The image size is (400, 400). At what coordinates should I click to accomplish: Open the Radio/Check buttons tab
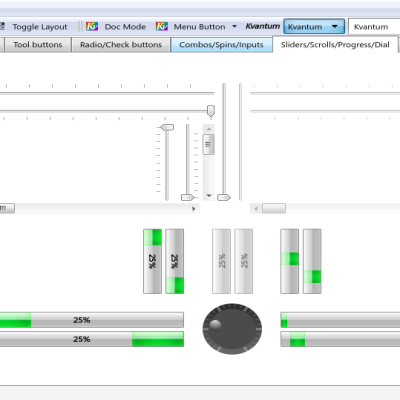point(121,45)
